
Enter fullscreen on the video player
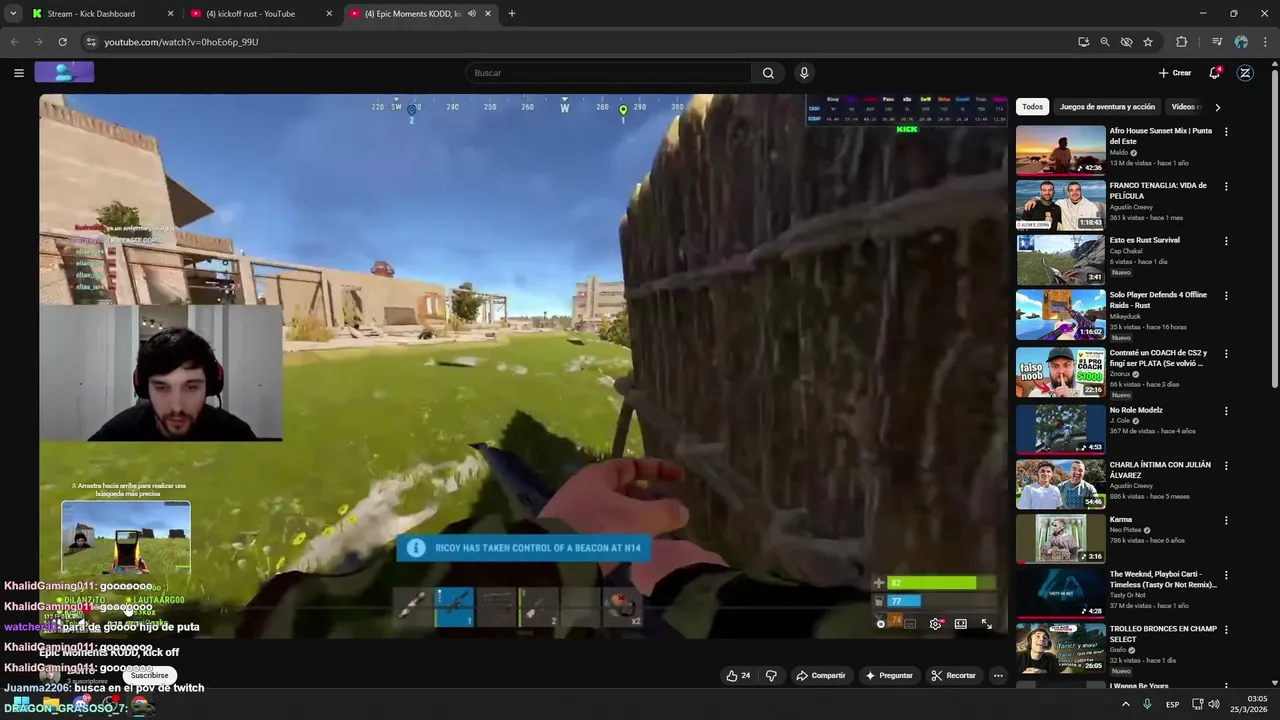pyautogui.click(x=986, y=624)
